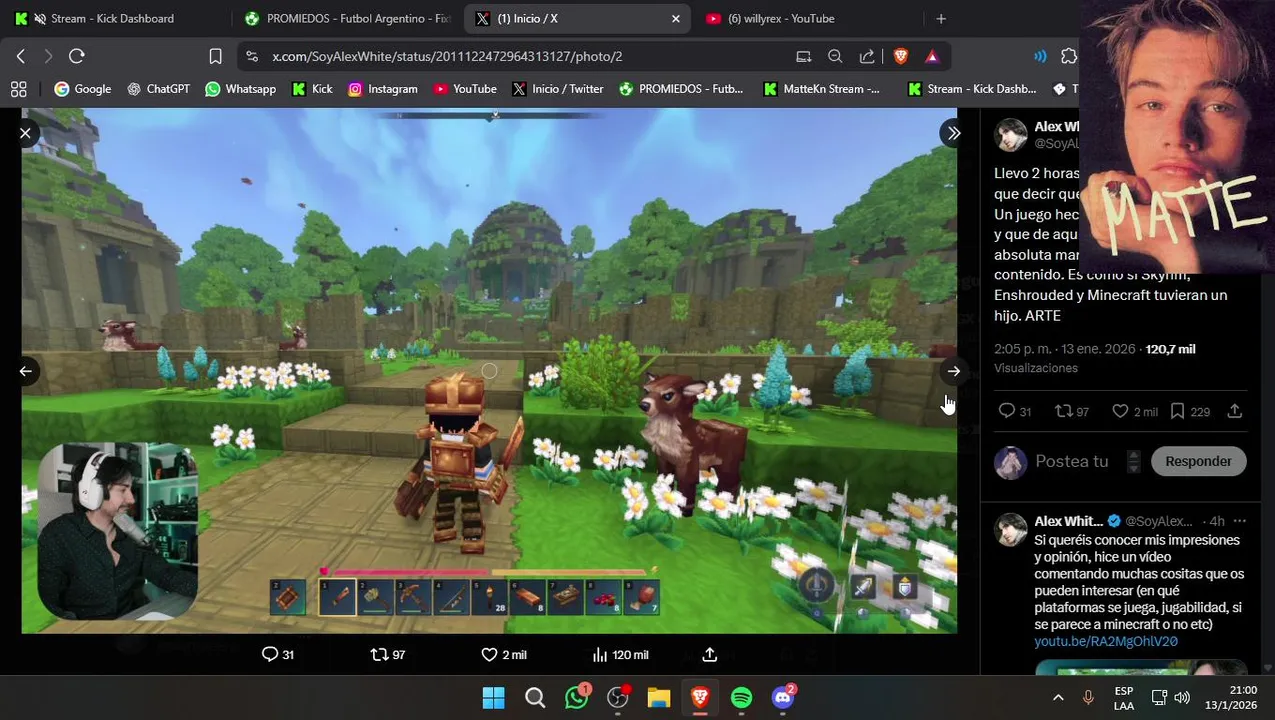Image resolution: width=1275 pixels, height=720 pixels.
Task: View analytics 120 mil under photo
Action: click(620, 654)
